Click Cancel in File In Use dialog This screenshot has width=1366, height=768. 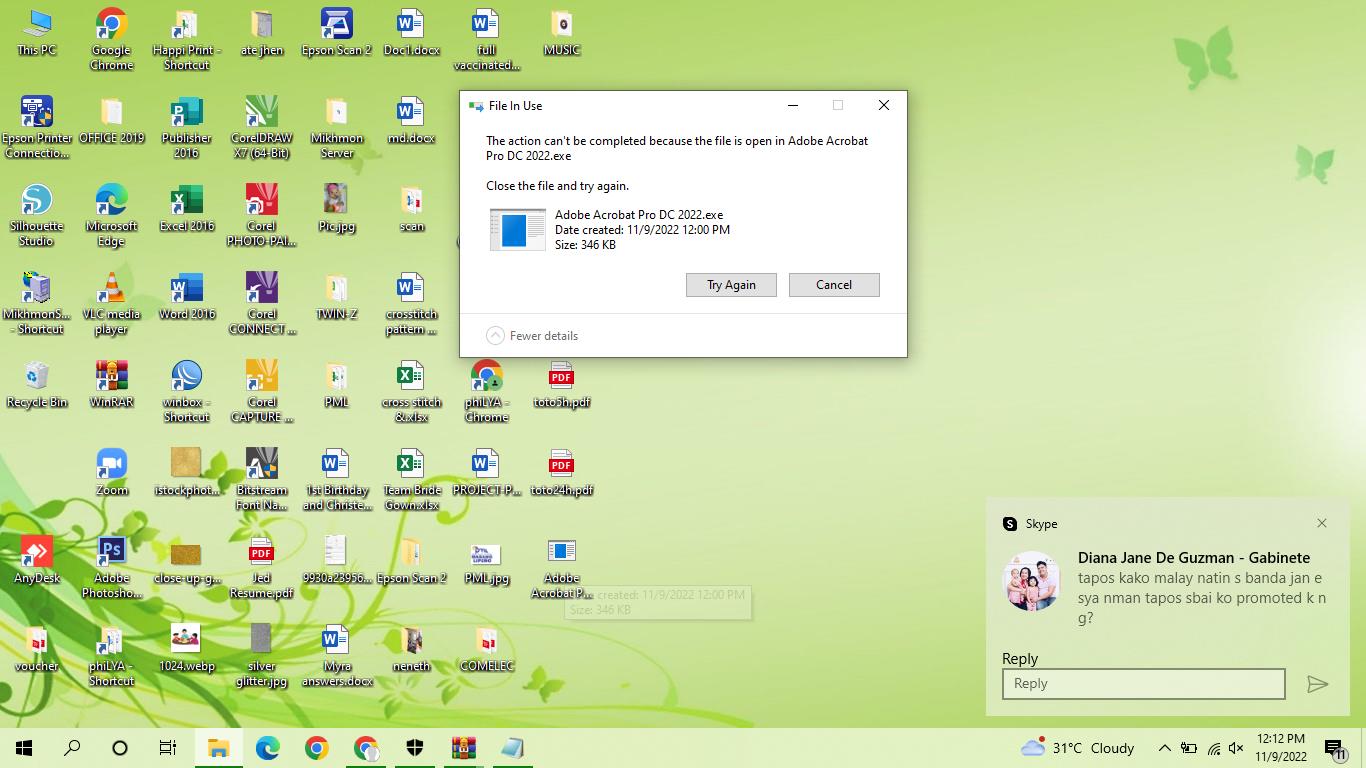[x=833, y=285]
